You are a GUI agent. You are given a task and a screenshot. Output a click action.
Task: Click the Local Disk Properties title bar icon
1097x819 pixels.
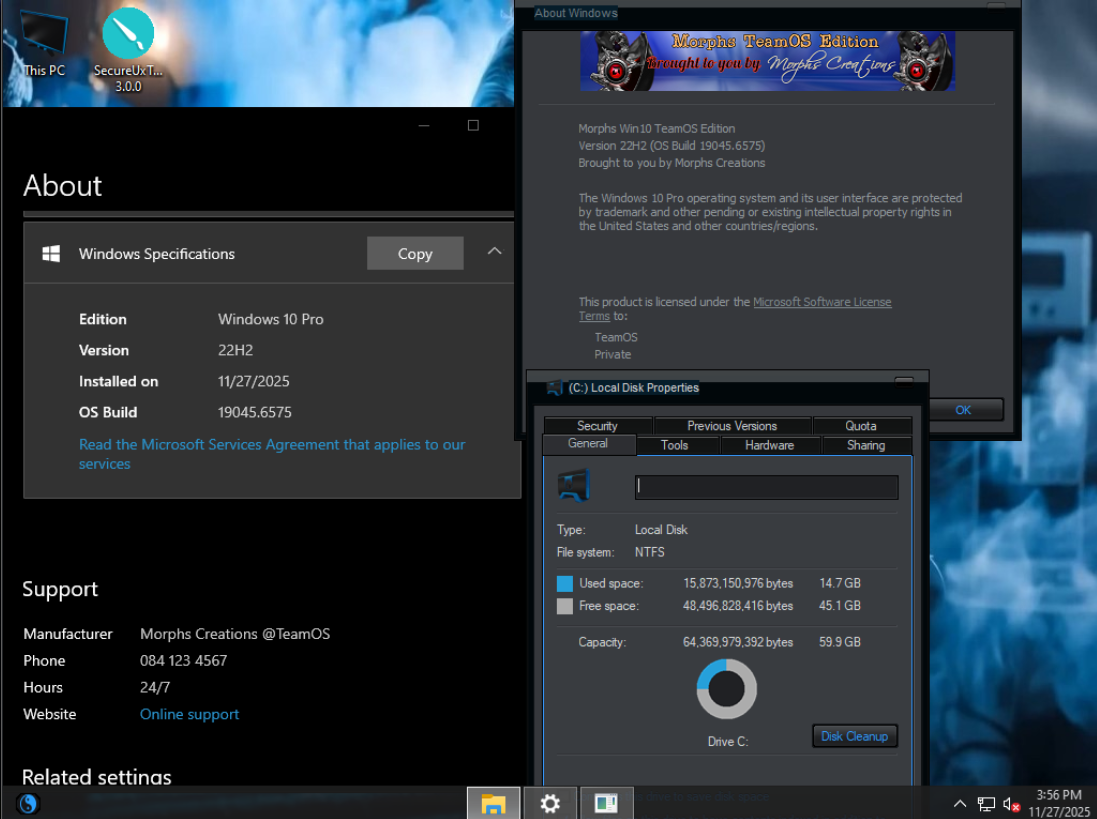pyautogui.click(x=554, y=387)
